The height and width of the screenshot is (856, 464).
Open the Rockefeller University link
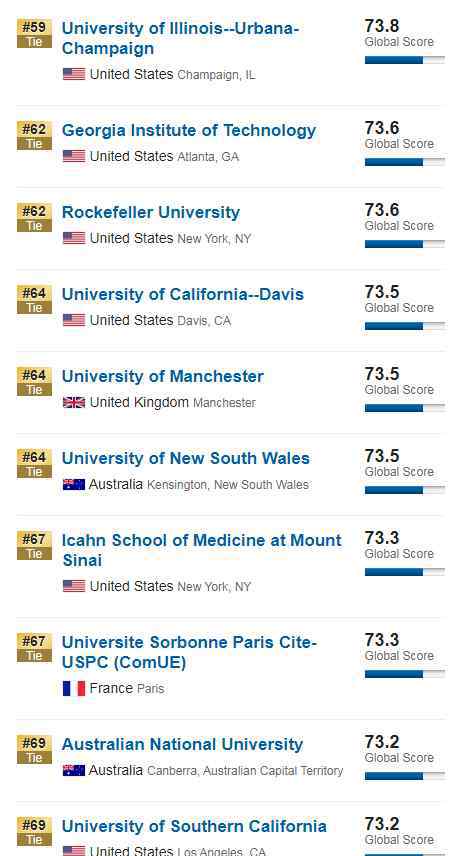tap(151, 212)
